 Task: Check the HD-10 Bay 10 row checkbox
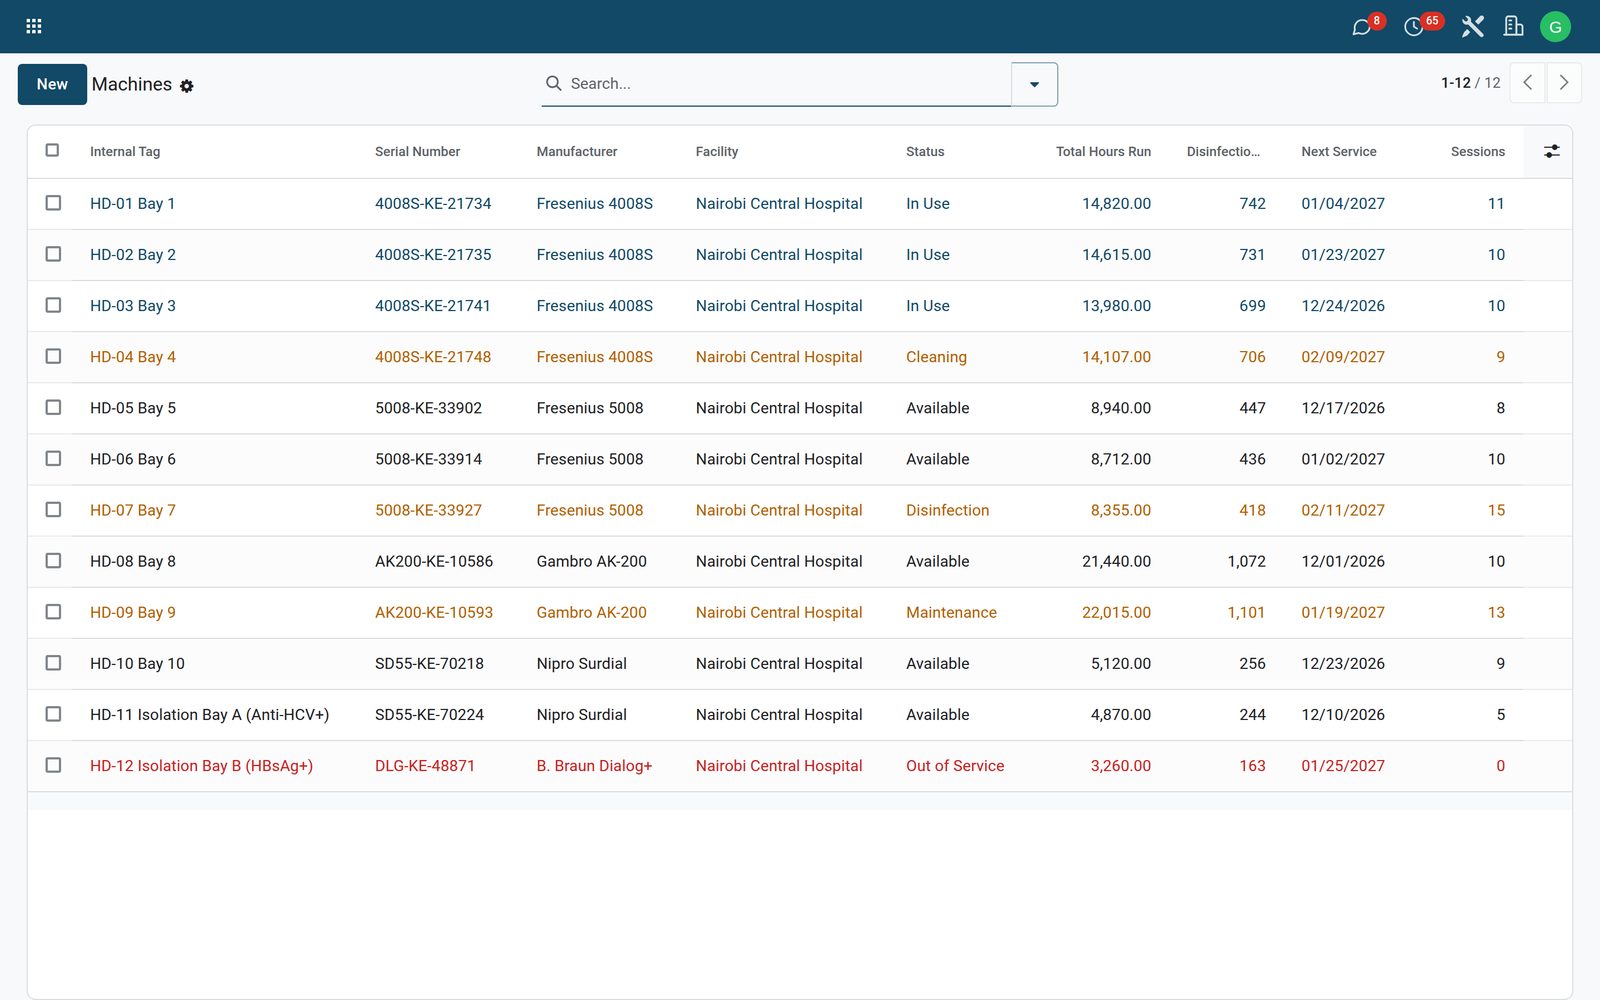click(53, 663)
